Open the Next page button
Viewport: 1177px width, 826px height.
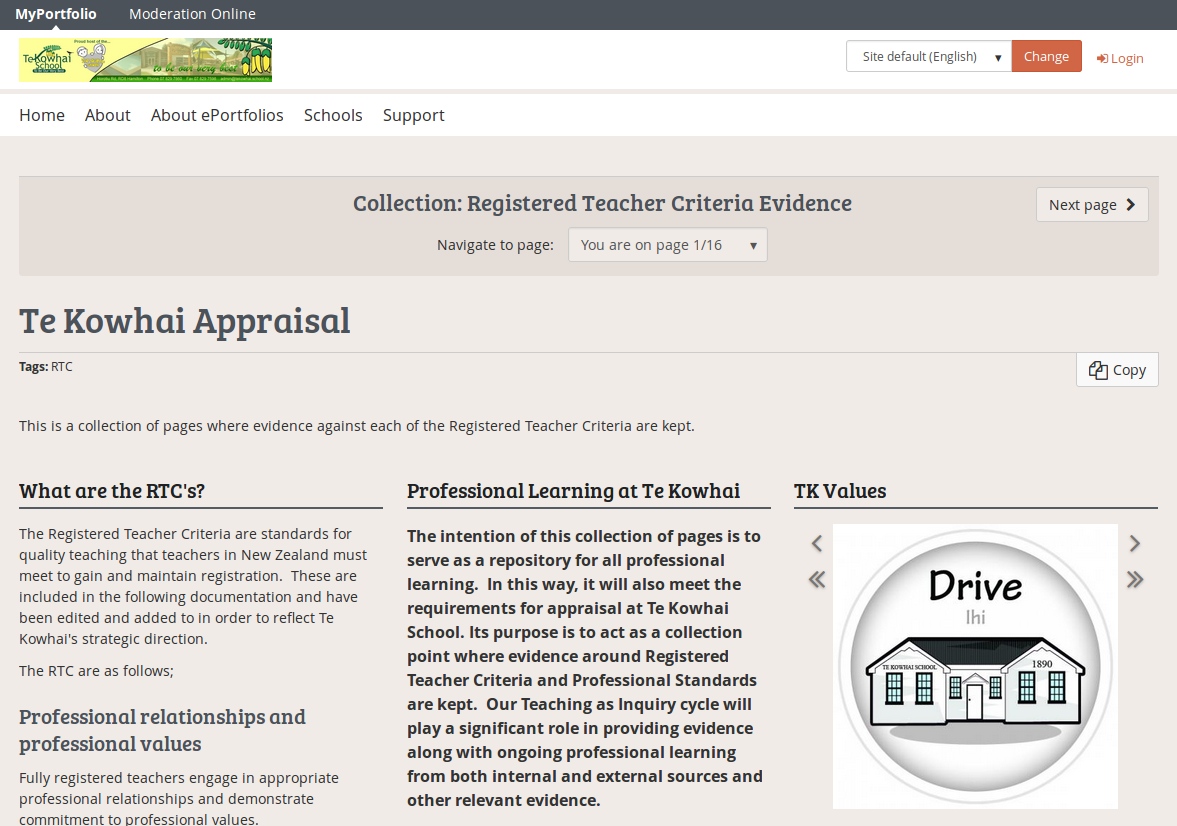pyautogui.click(x=1092, y=205)
